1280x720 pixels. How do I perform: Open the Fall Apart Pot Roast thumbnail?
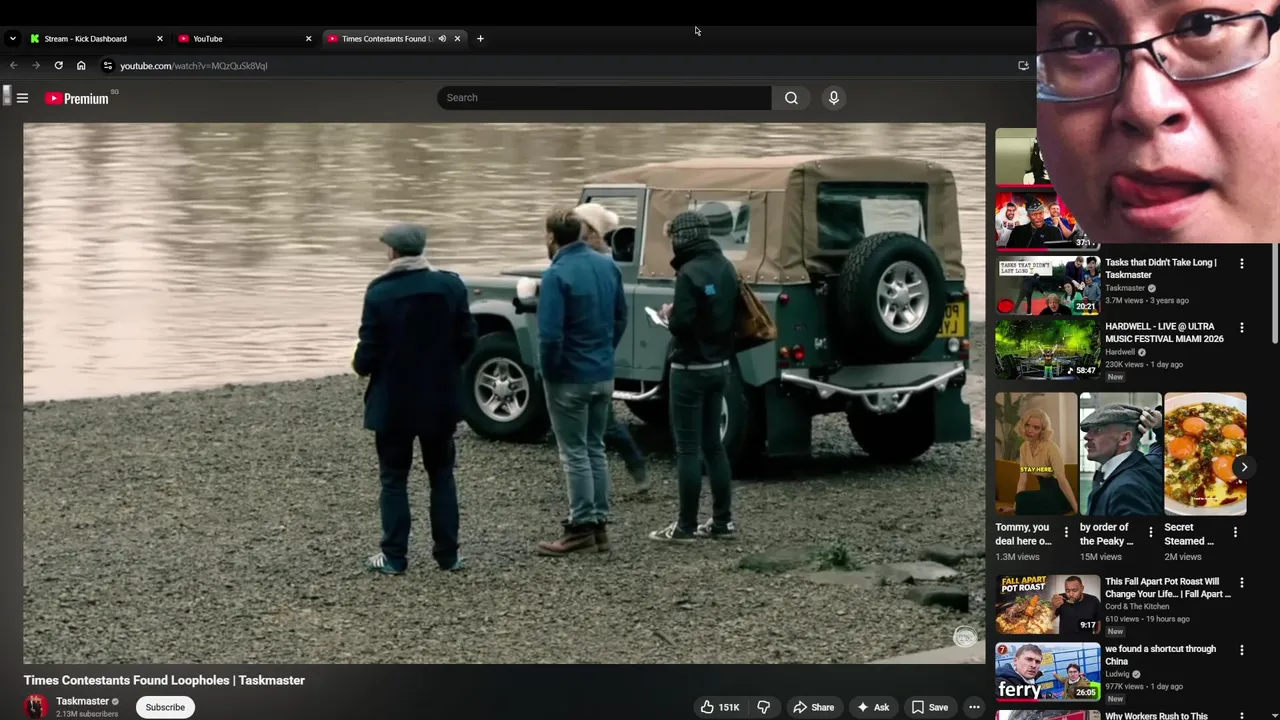1047,604
